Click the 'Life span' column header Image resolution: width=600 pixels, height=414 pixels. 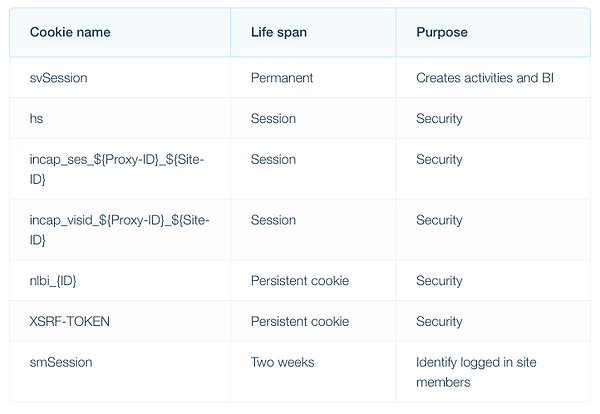click(279, 32)
